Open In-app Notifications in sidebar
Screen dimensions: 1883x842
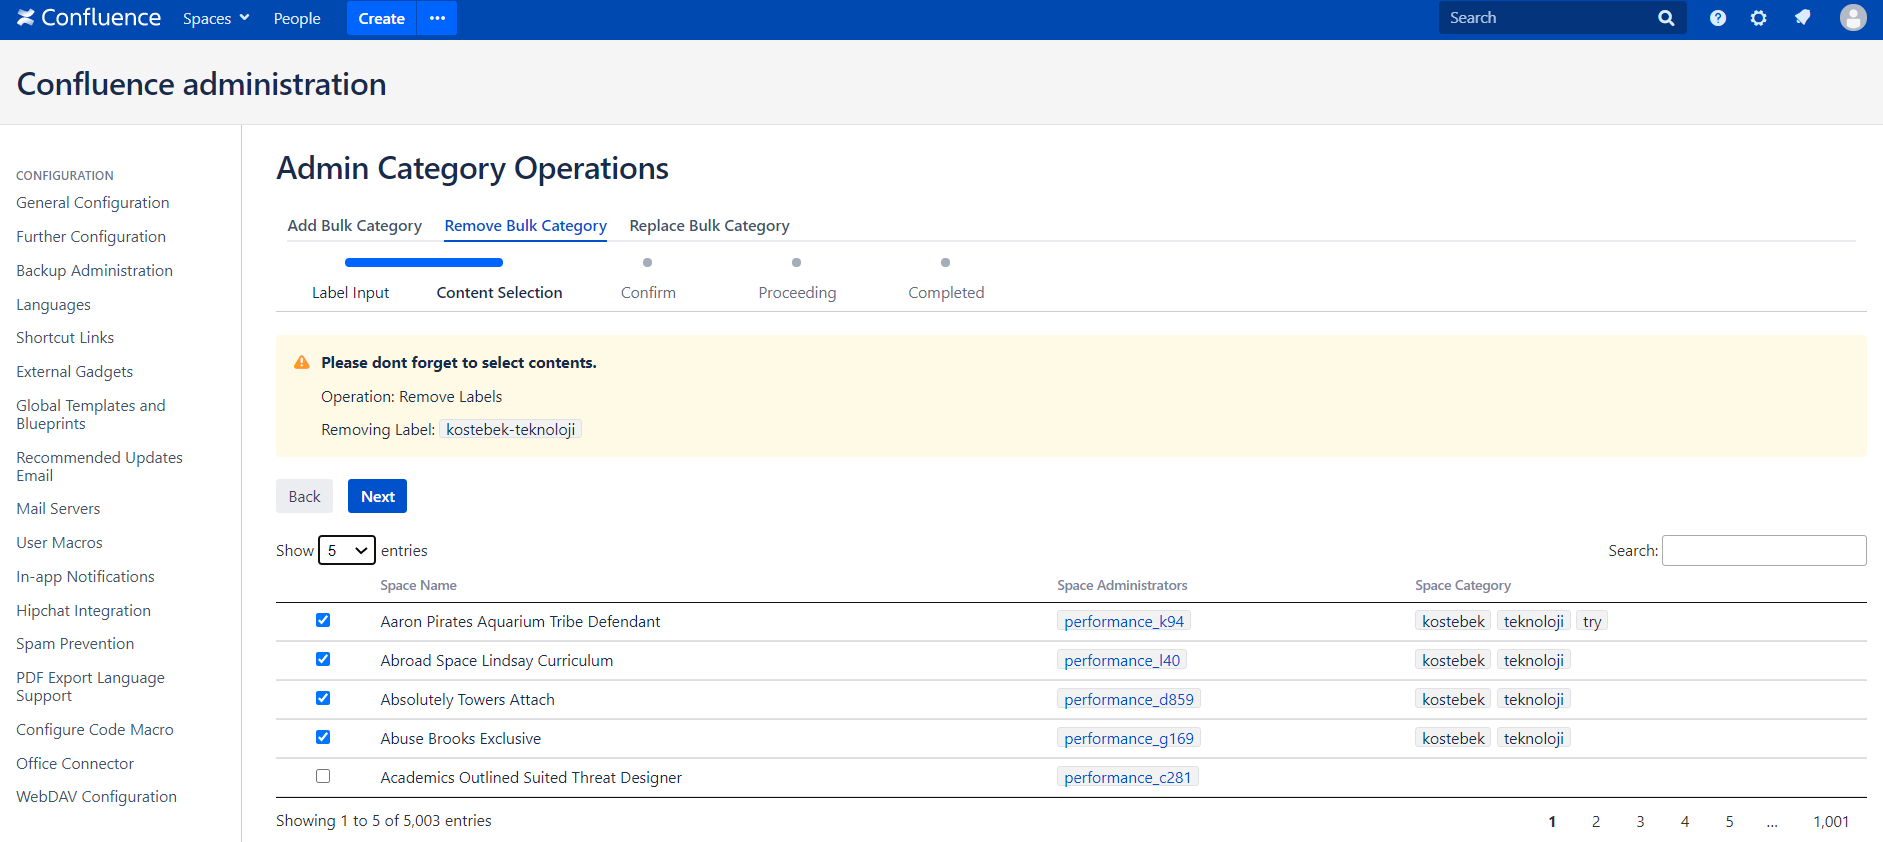point(85,577)
